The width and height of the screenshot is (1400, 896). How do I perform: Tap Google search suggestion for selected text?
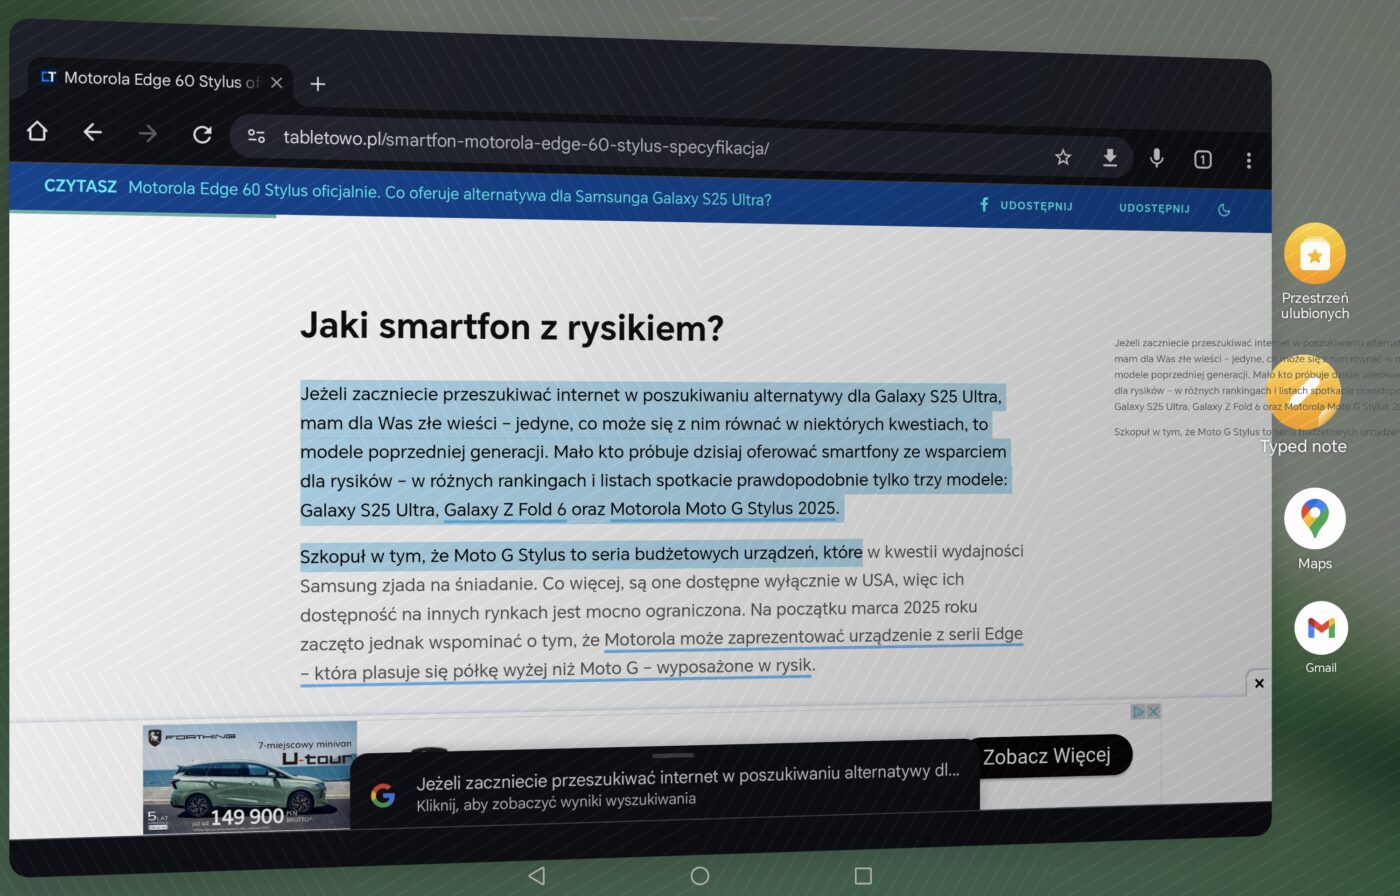coord(664,785)
